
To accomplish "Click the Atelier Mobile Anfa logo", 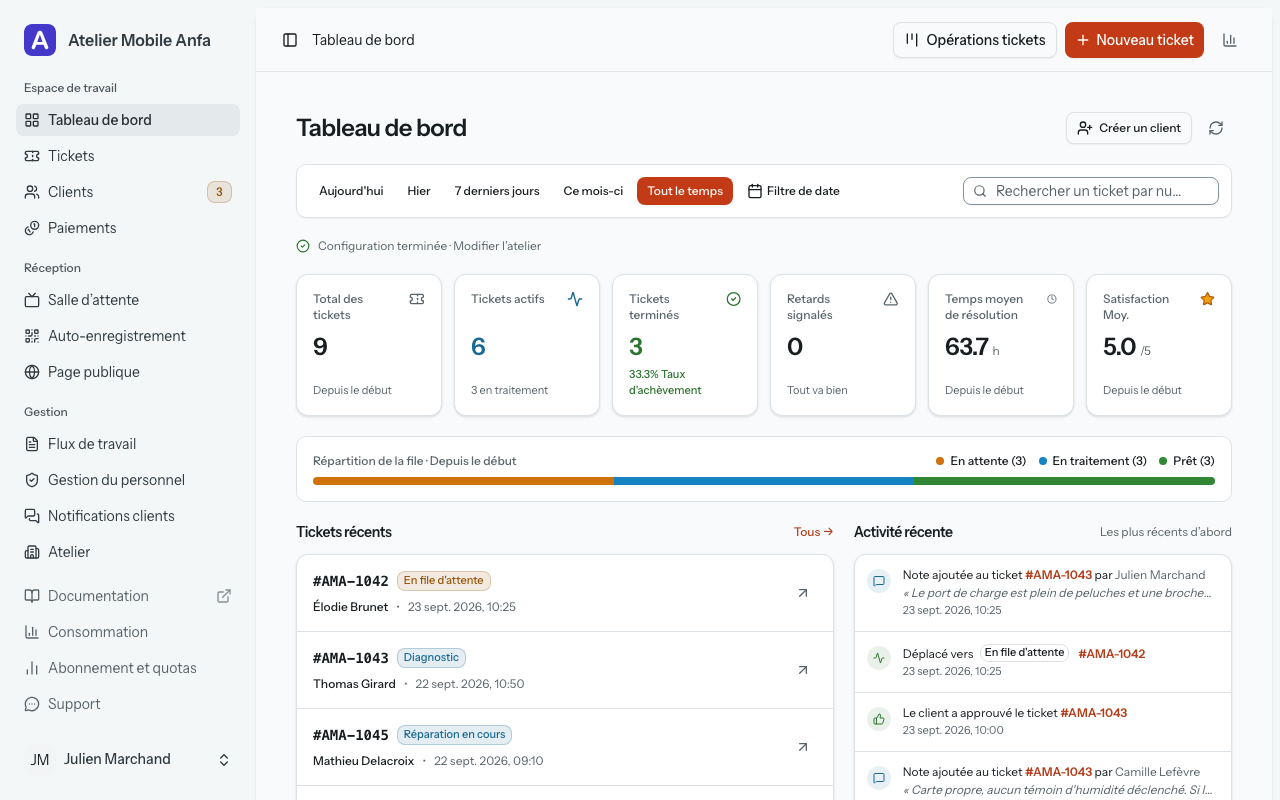I will click(x=40, y=40).
